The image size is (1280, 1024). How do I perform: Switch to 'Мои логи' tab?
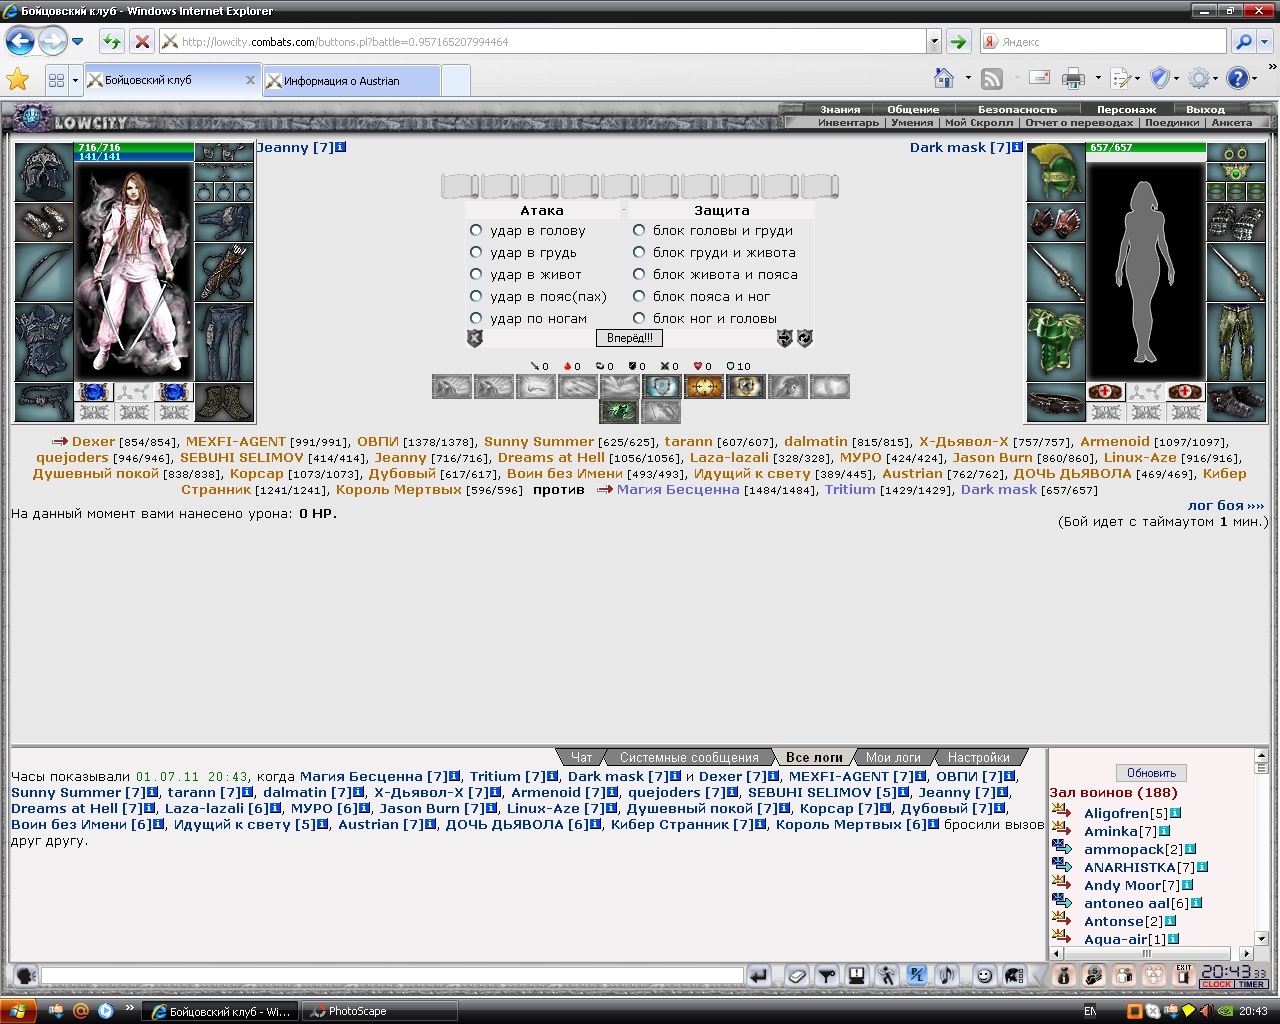893,757
